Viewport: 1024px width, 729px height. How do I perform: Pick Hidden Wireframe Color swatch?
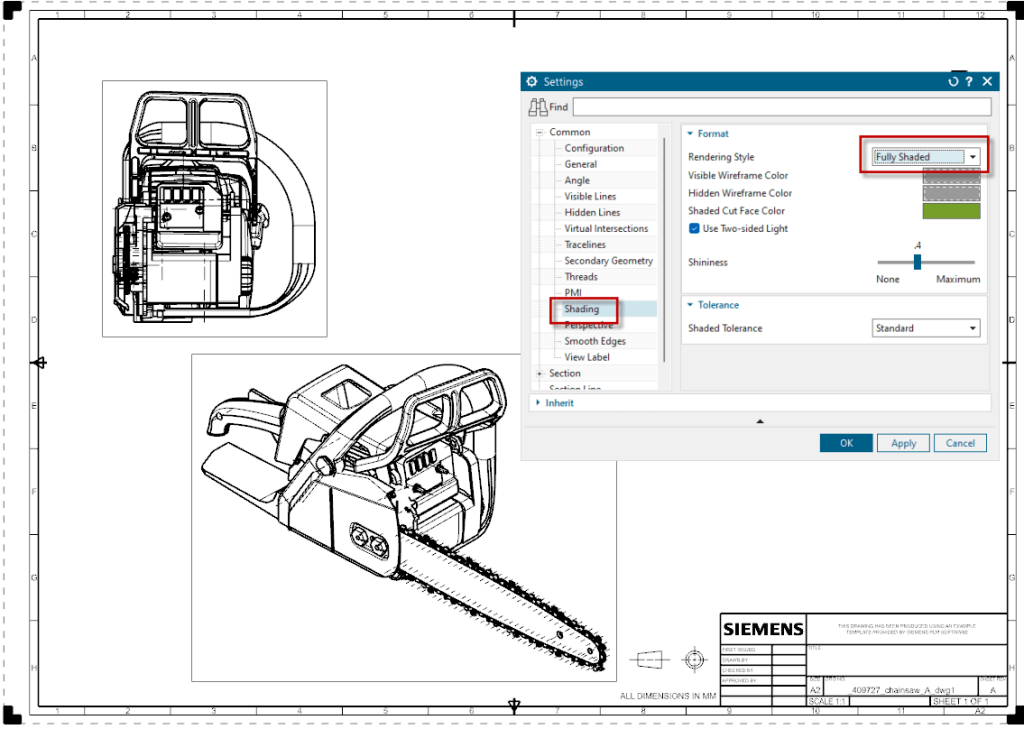point(951,193)
